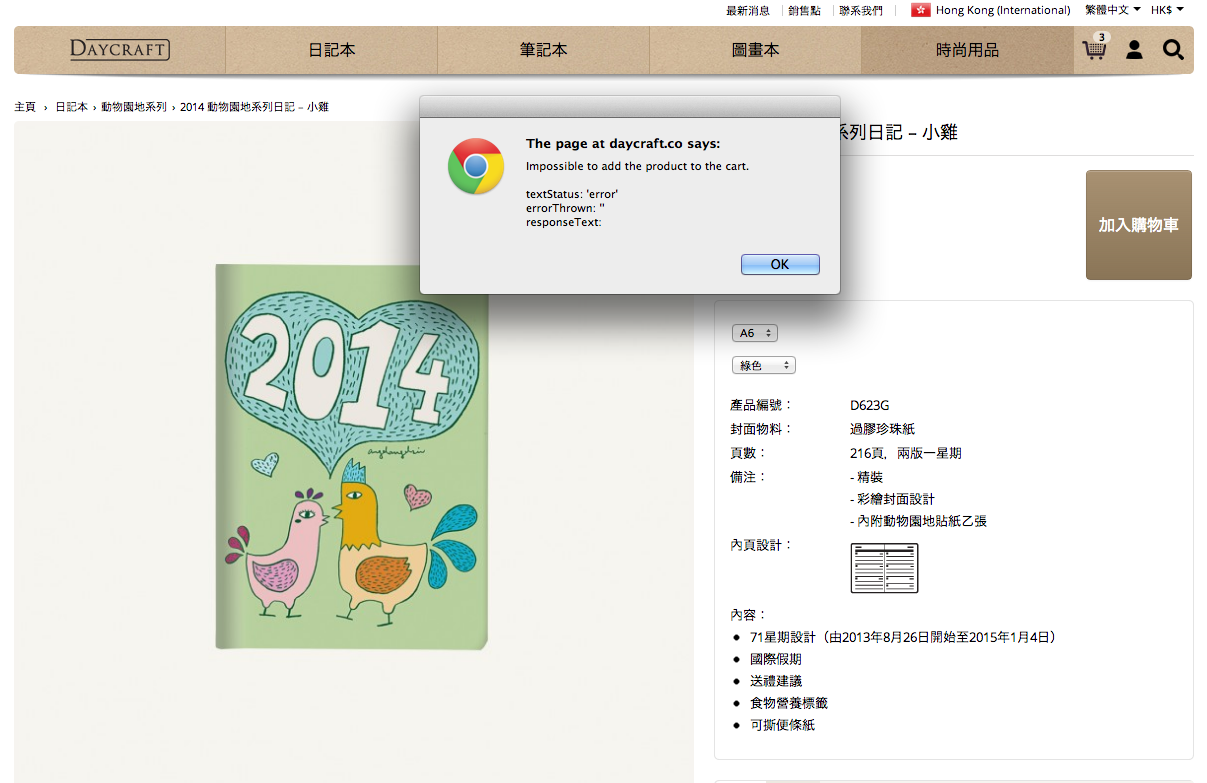Go to 動物園地系列 breadcrumb link
The image size is (1207, 783).
tap(134, 106)
